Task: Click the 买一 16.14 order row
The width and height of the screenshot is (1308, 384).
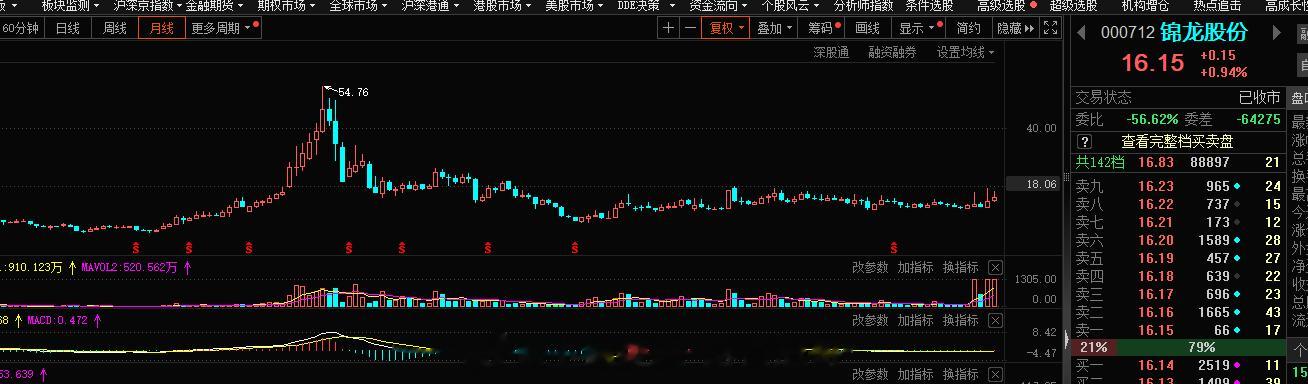Action: [1178, 366]
